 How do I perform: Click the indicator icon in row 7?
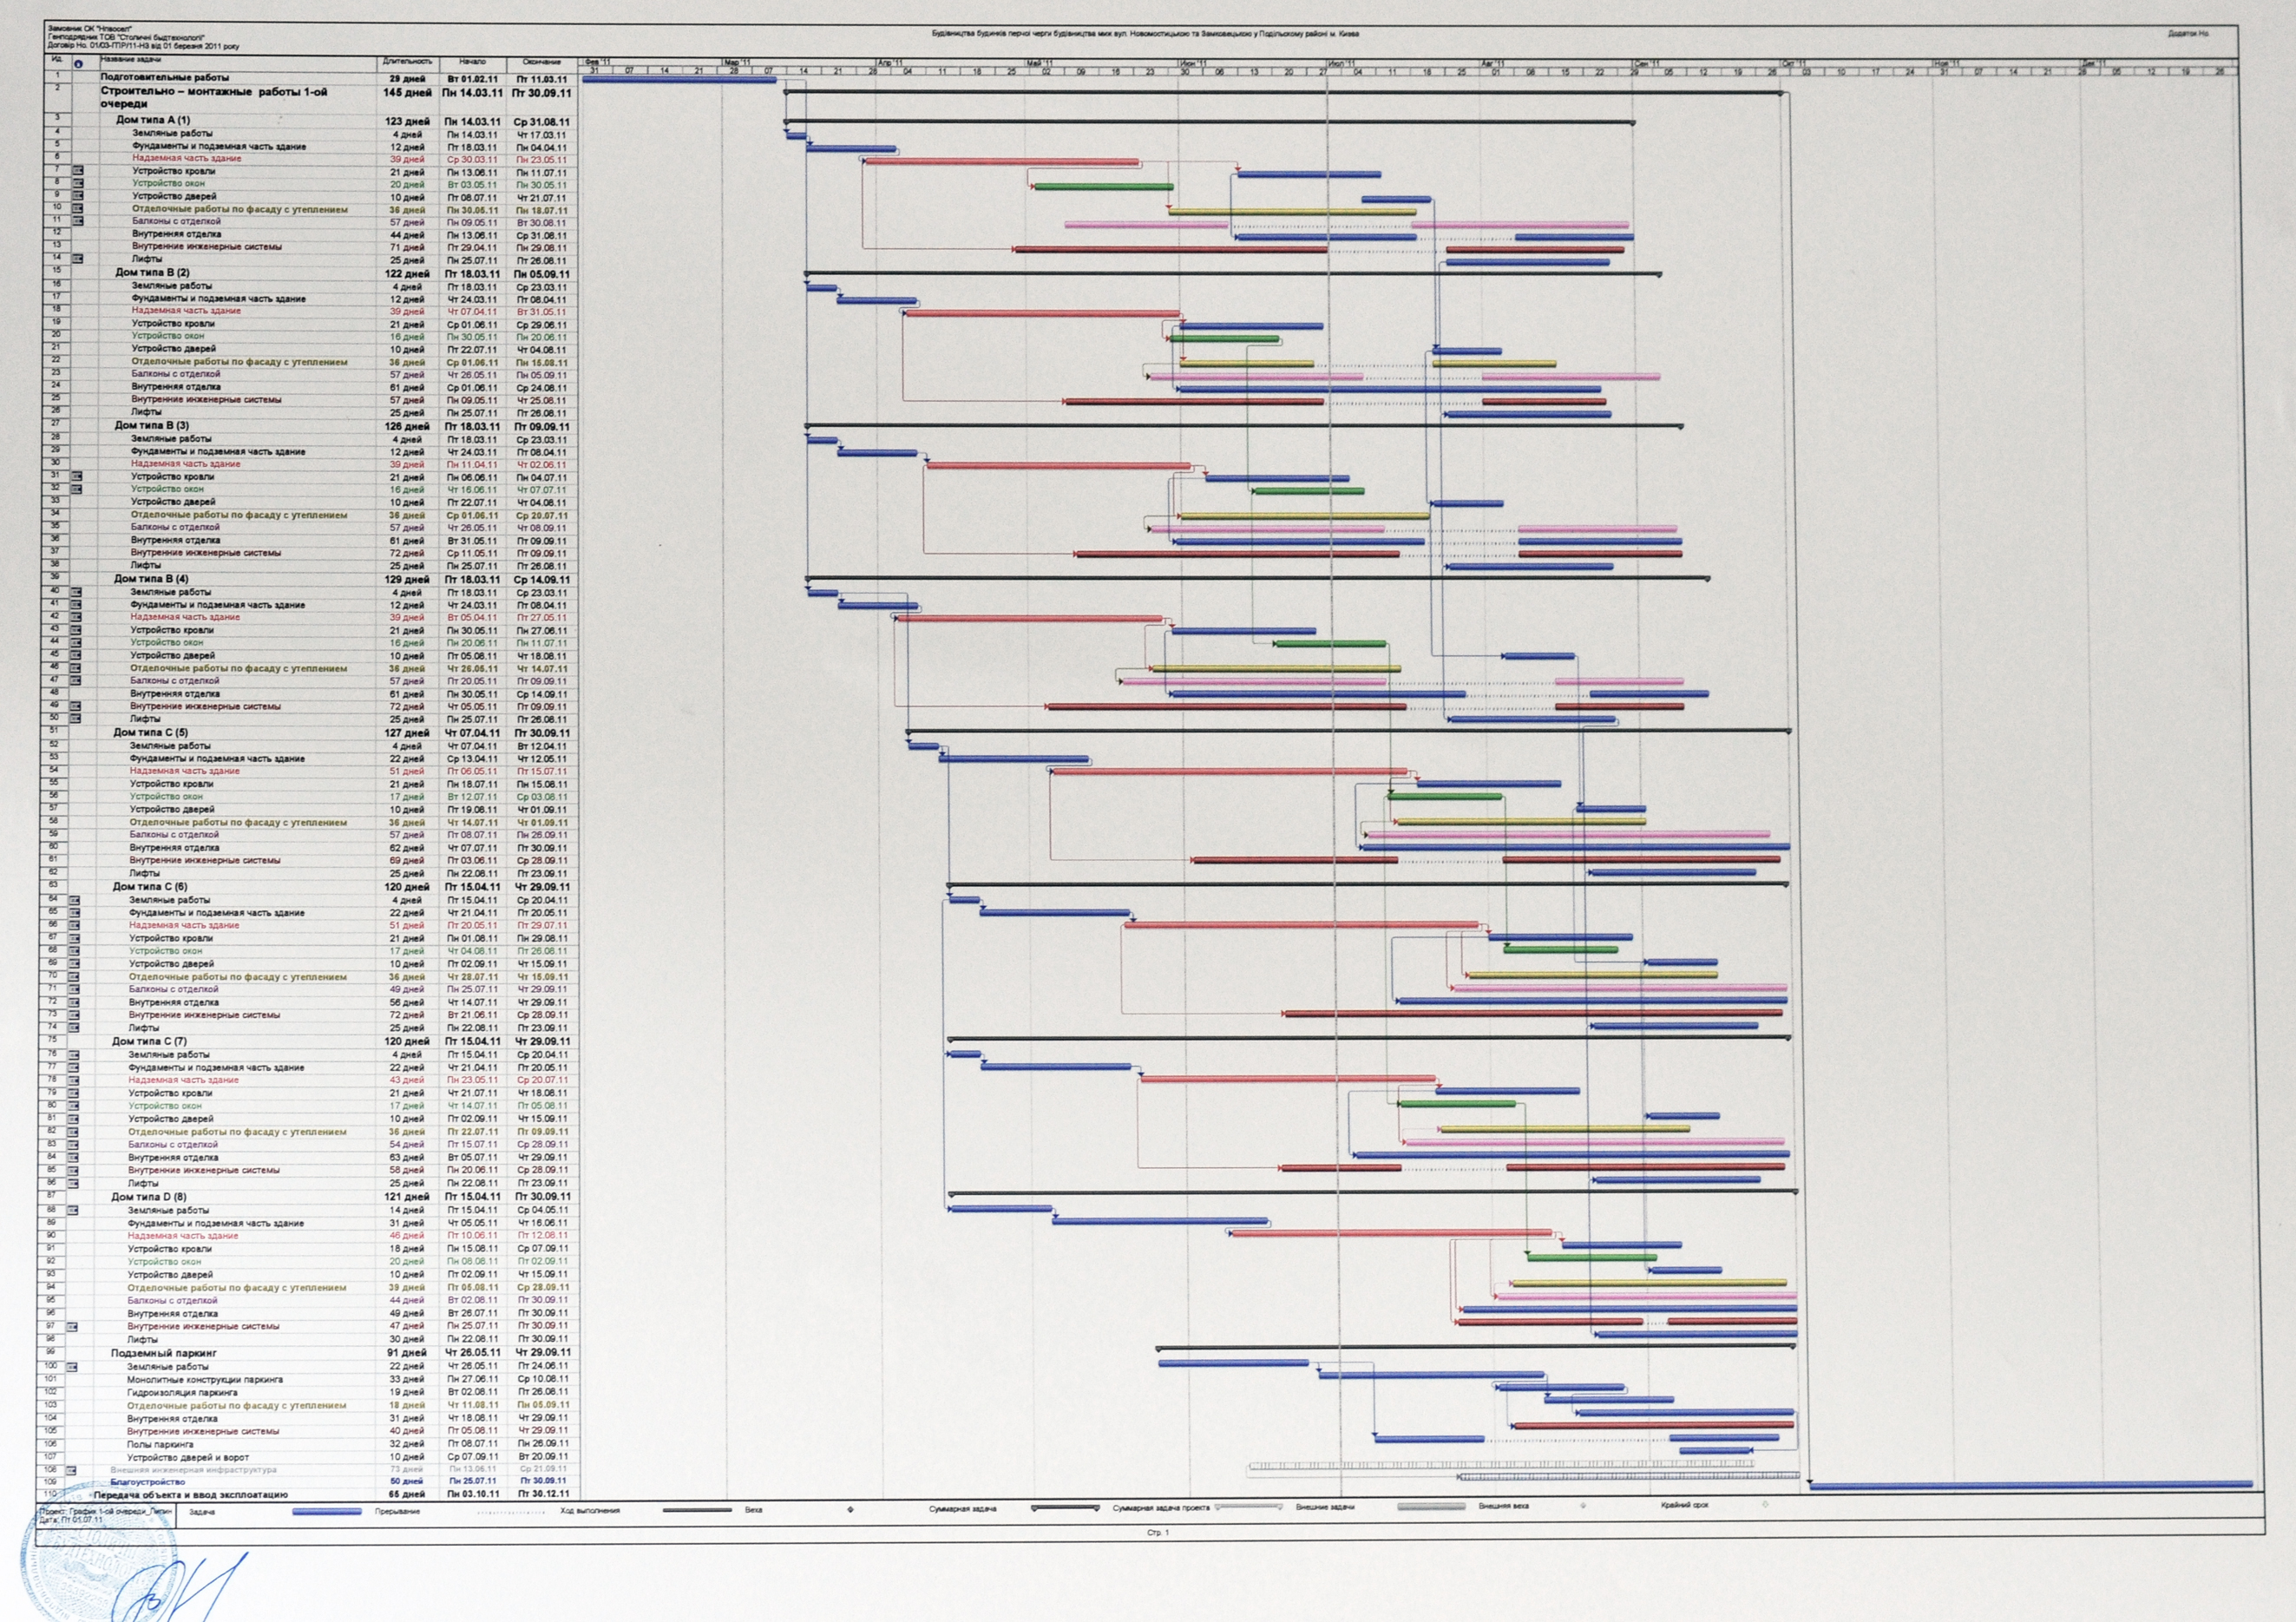click(x=79, y=171)
